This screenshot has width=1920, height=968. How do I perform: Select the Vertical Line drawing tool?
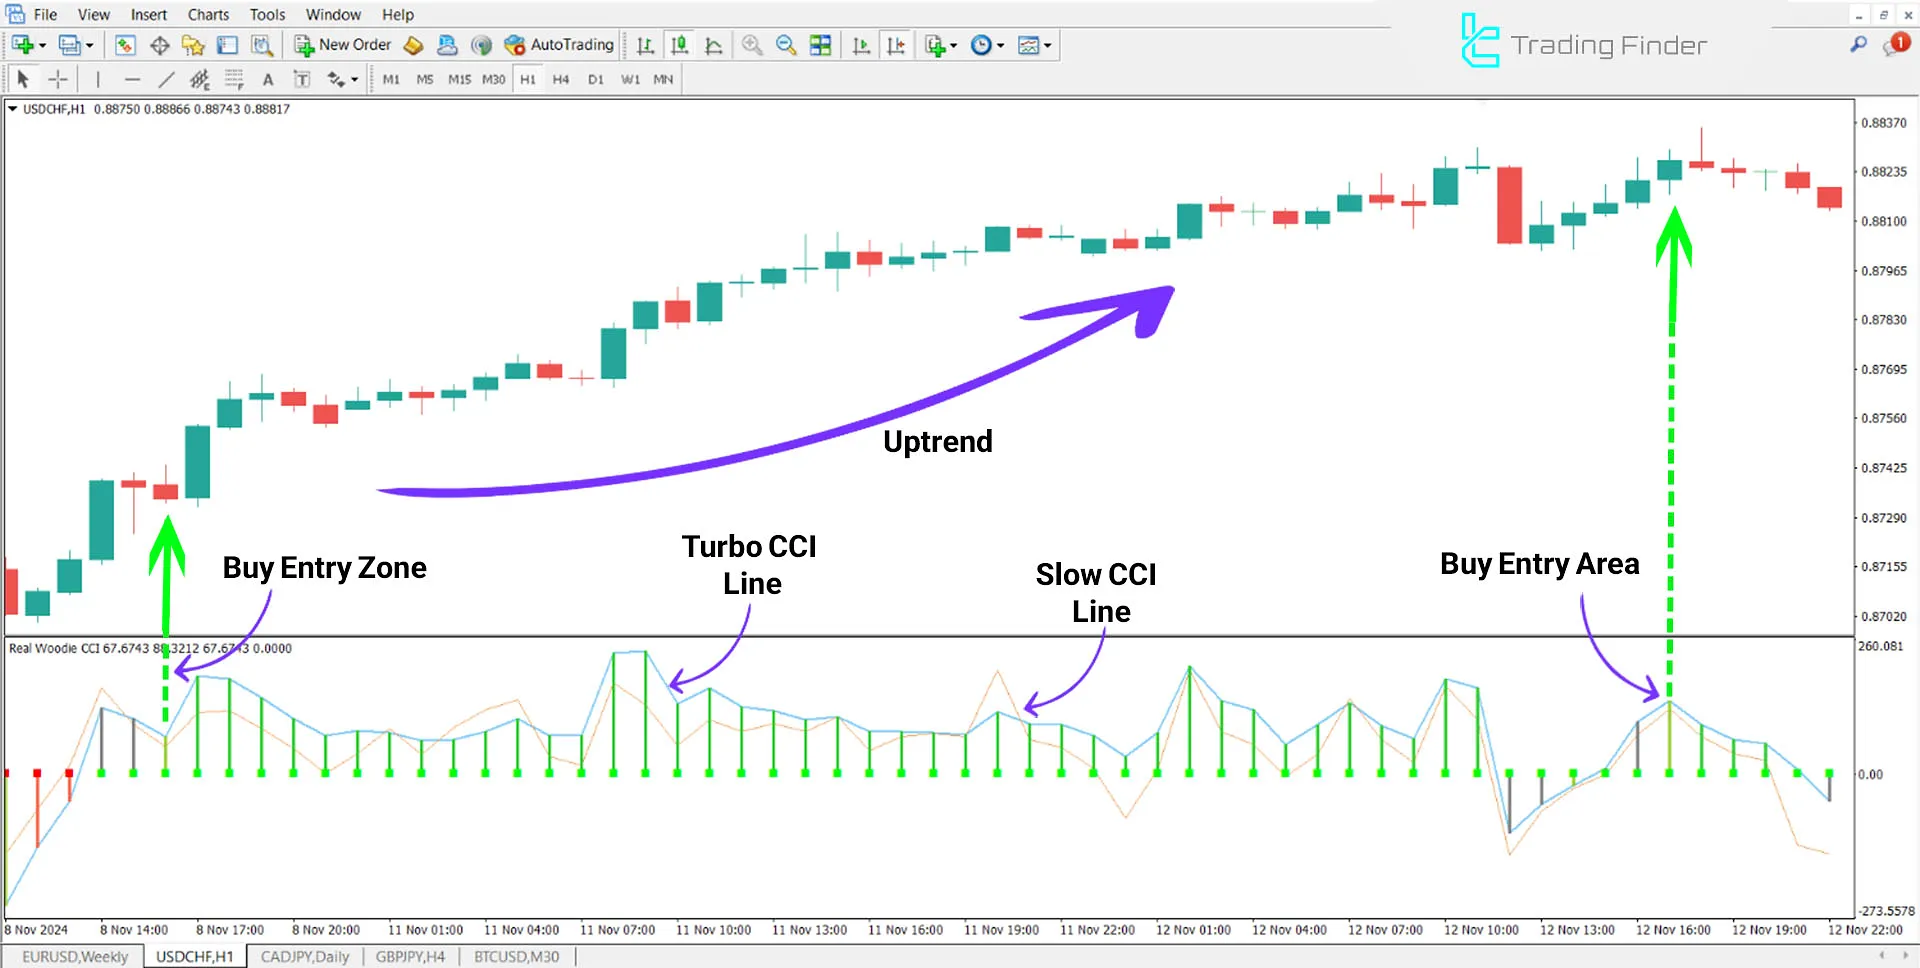coord(98,78)
